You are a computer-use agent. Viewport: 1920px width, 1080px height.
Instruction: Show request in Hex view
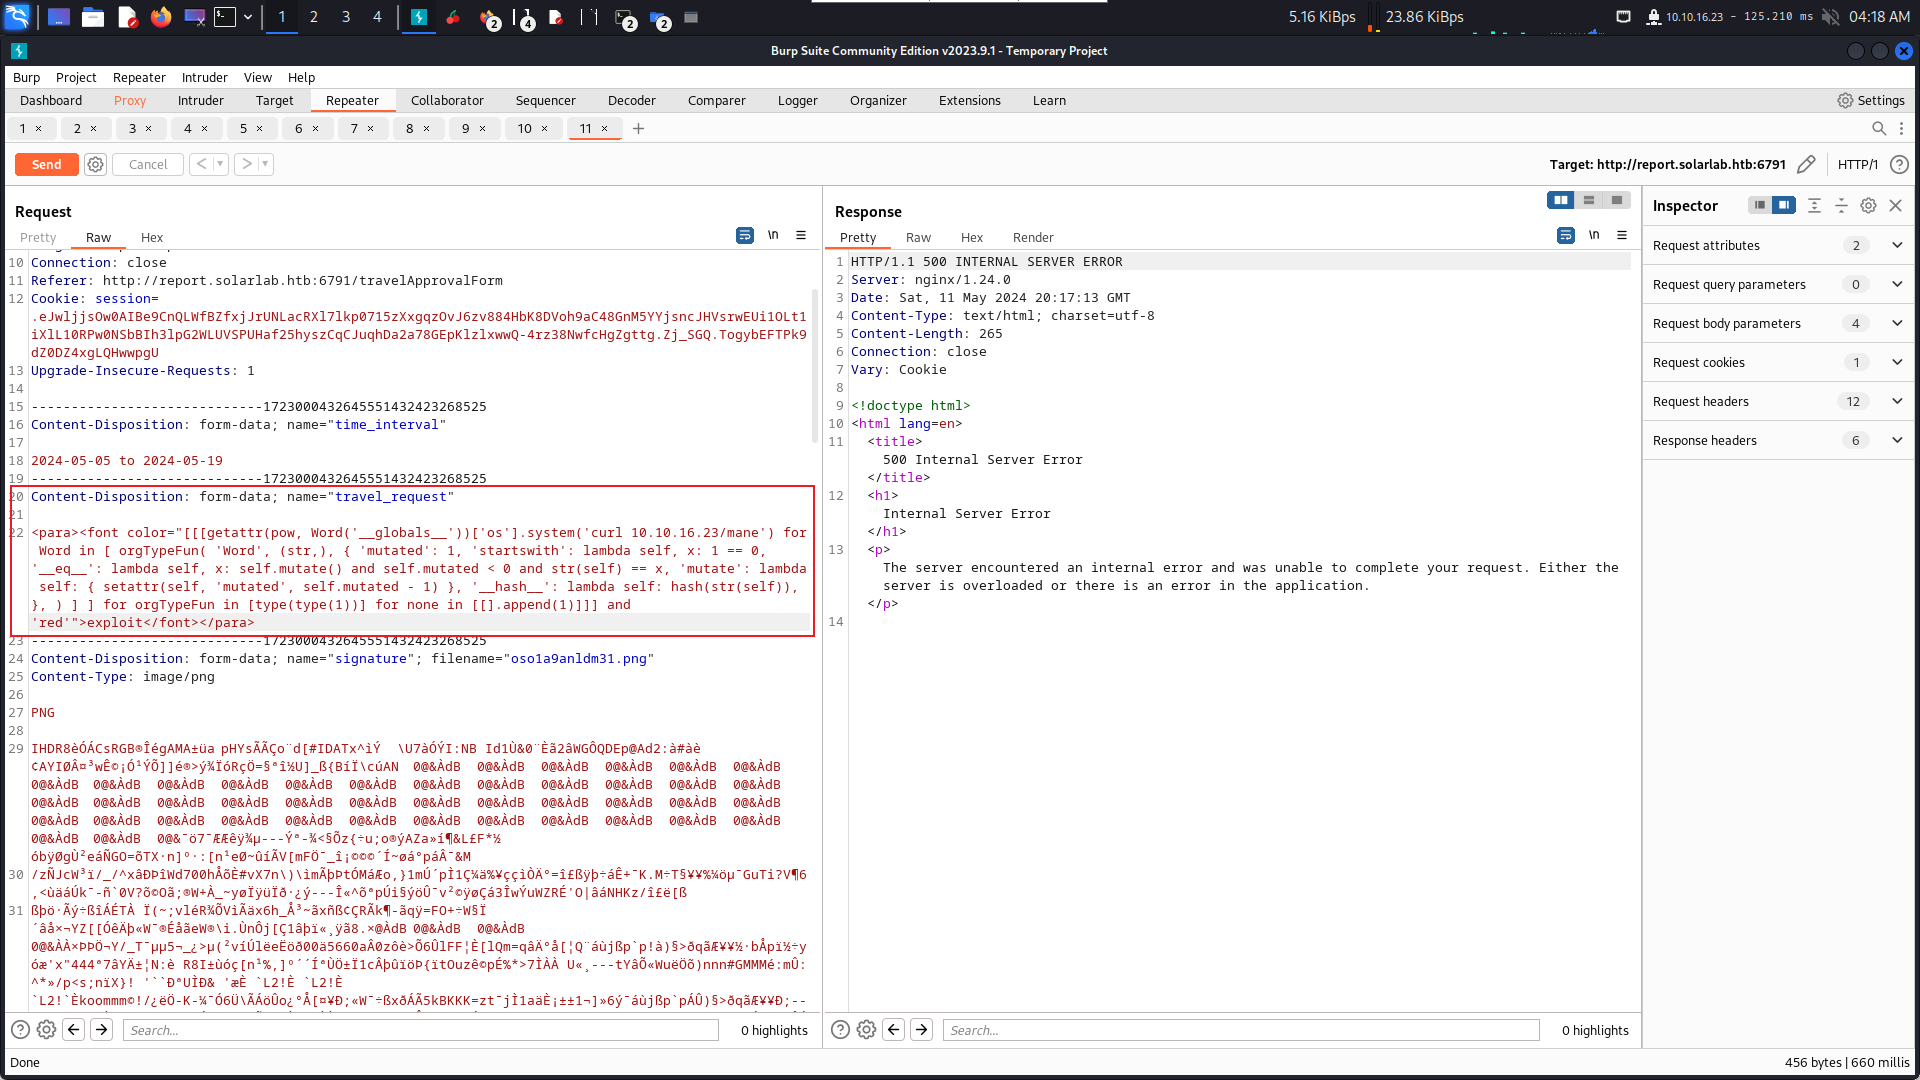point(152,237)
